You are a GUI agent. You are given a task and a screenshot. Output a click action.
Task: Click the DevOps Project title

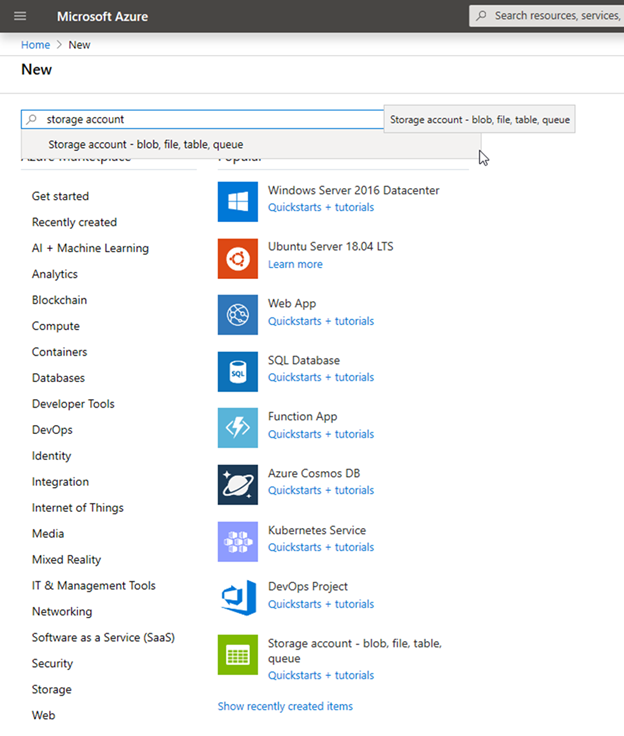click(x=308, y=587)
